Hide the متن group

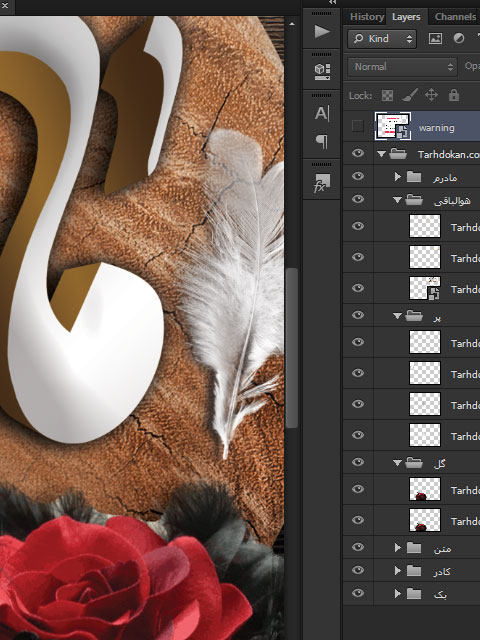[358, 547]
